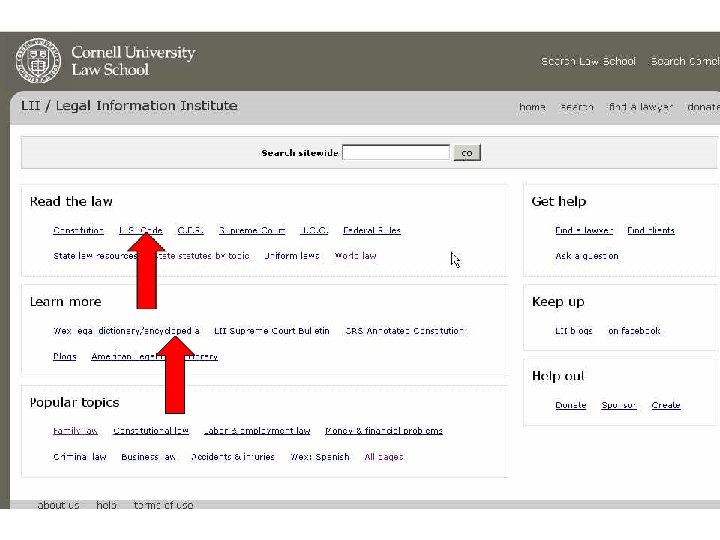Viewport: 720px width, 540px height.
Task: Open the Donate link under Help out
Action: pos(571,405)
